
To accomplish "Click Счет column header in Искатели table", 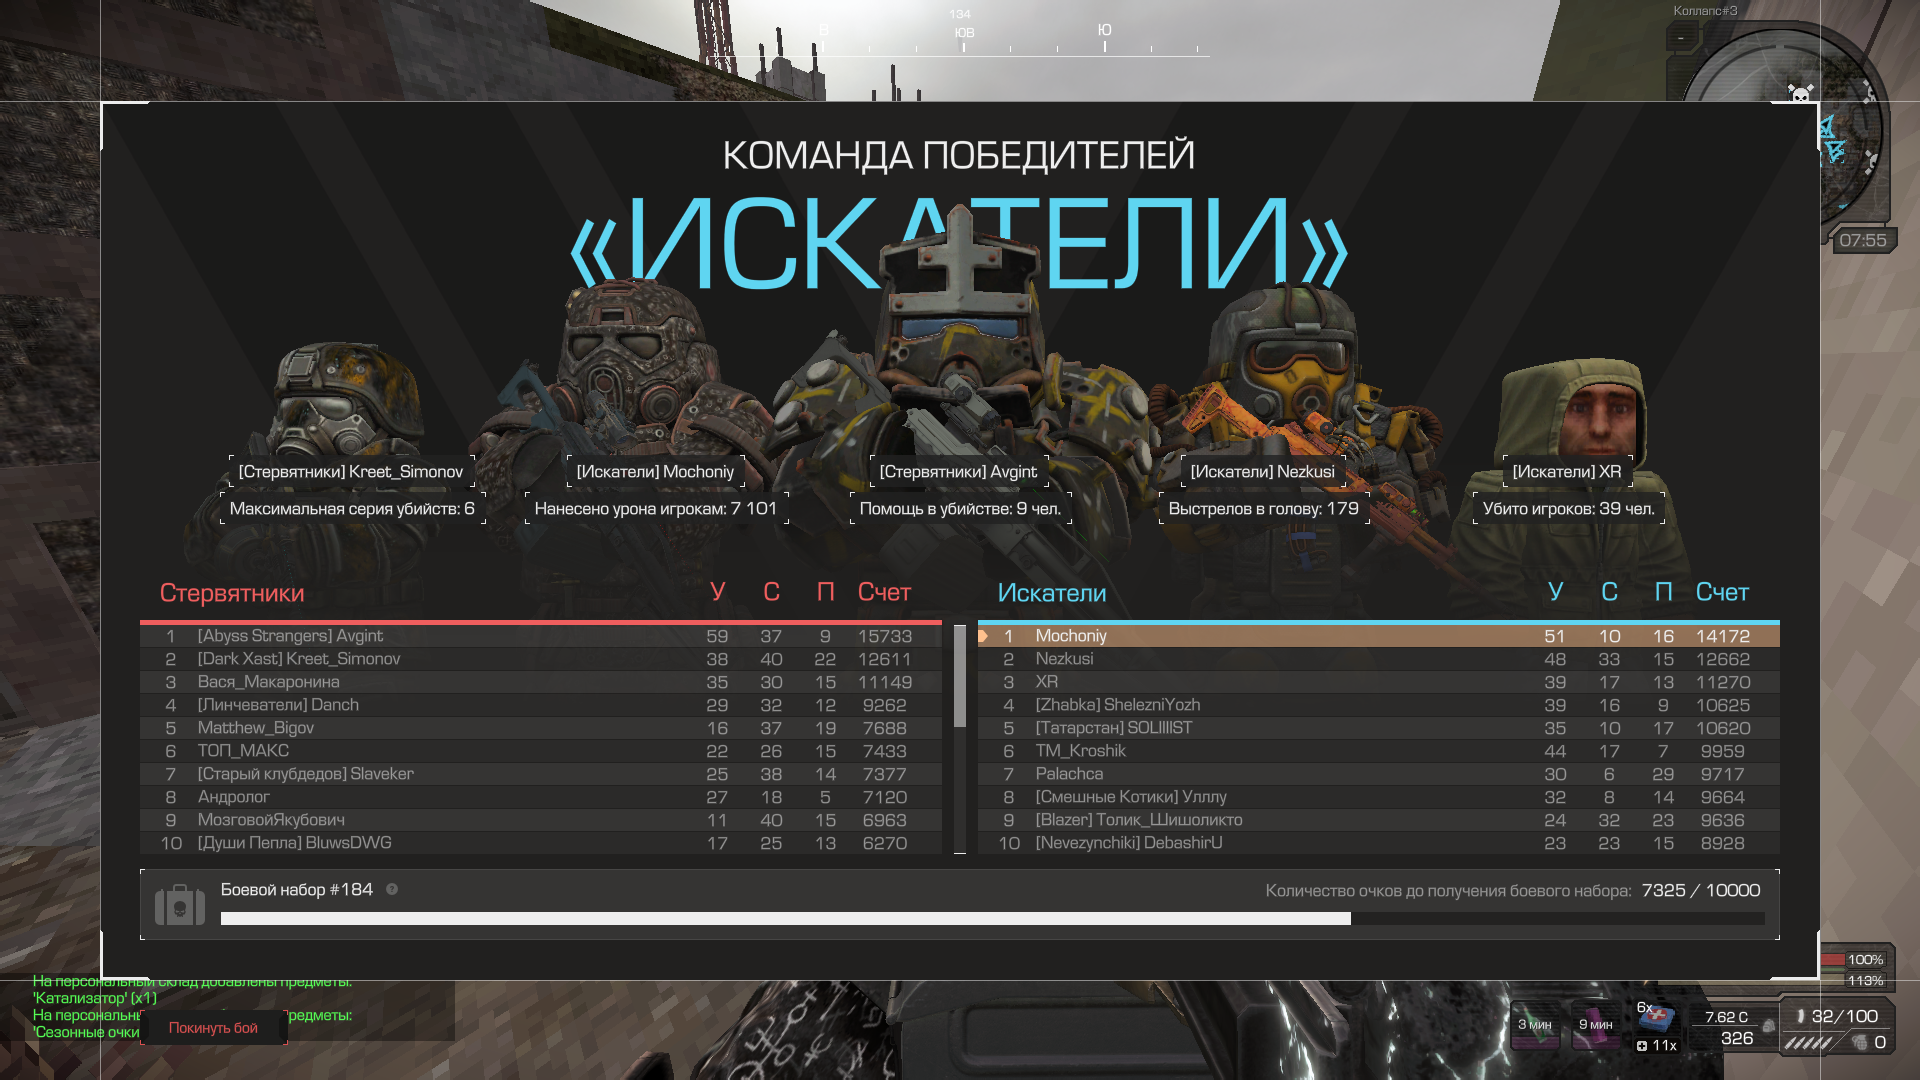I will 1722,592.
